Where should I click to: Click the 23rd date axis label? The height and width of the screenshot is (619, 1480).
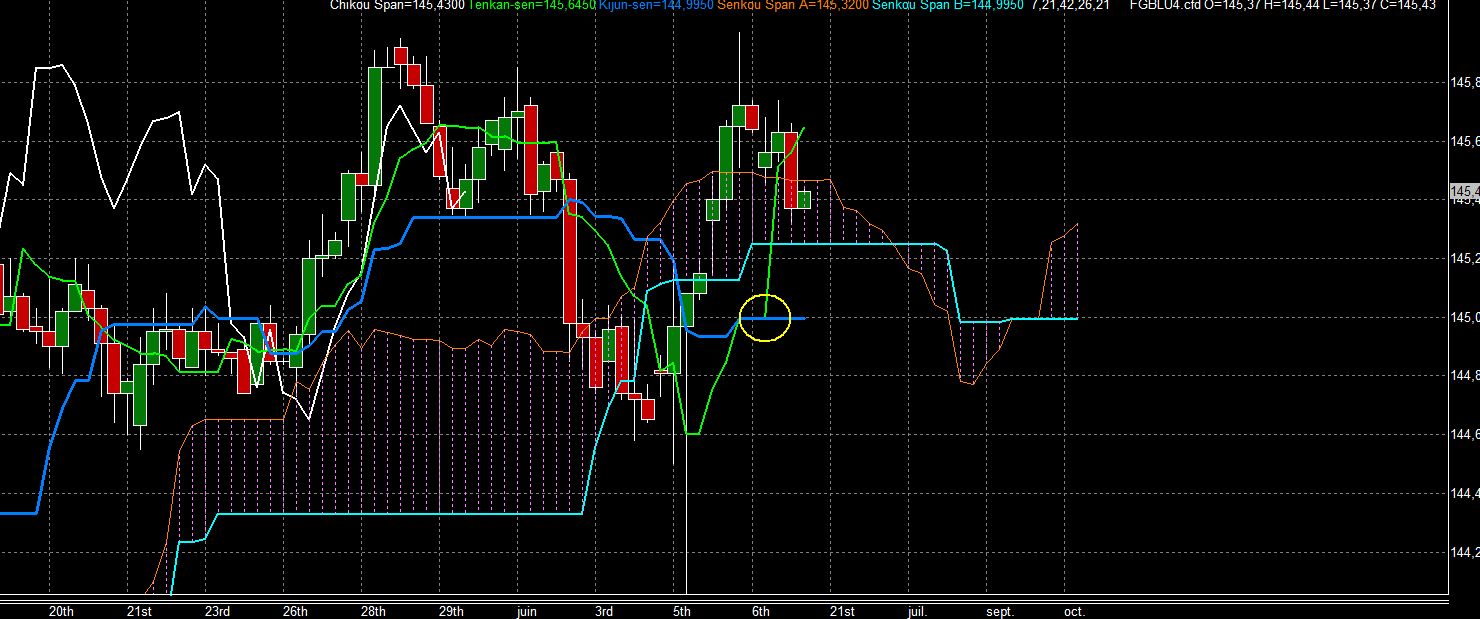click(x=217, y=611)
